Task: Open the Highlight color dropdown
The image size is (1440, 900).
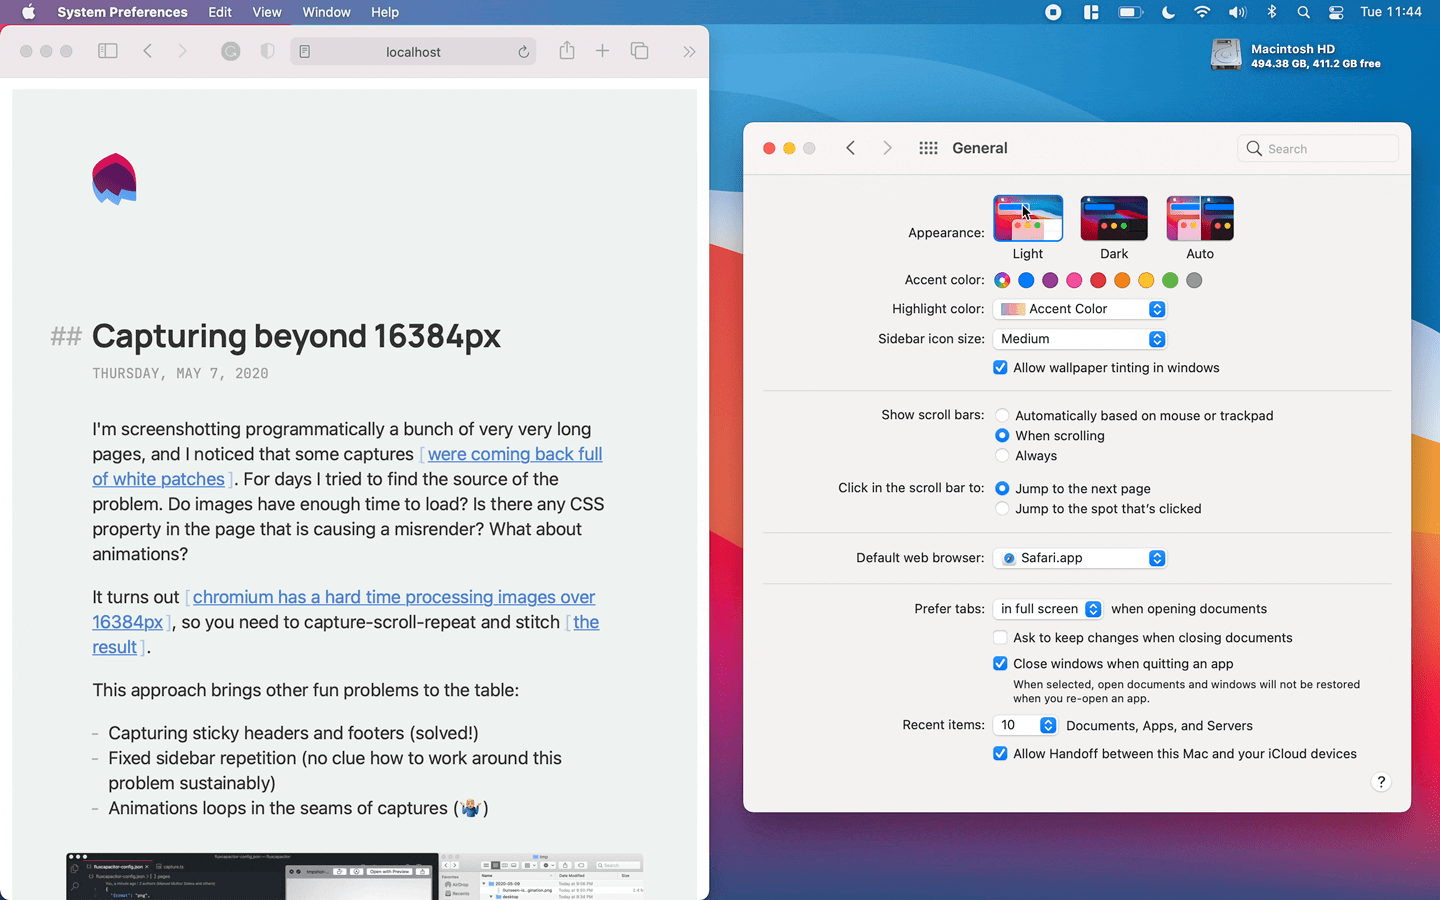Action: (x=1082, y=309)
